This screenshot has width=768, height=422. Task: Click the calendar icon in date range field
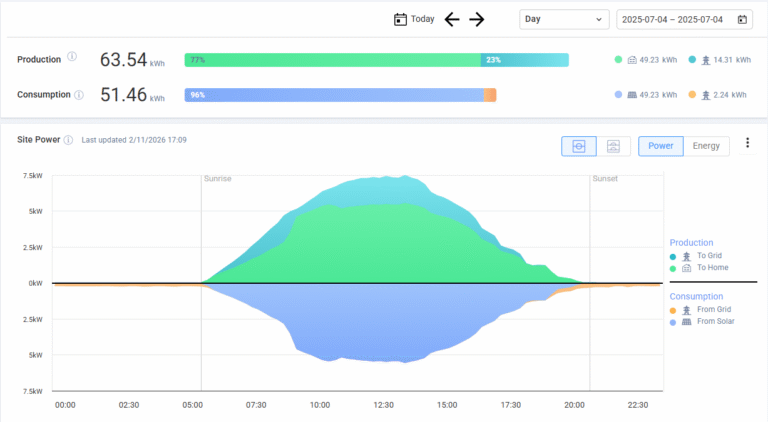click(x=742, y=19)
